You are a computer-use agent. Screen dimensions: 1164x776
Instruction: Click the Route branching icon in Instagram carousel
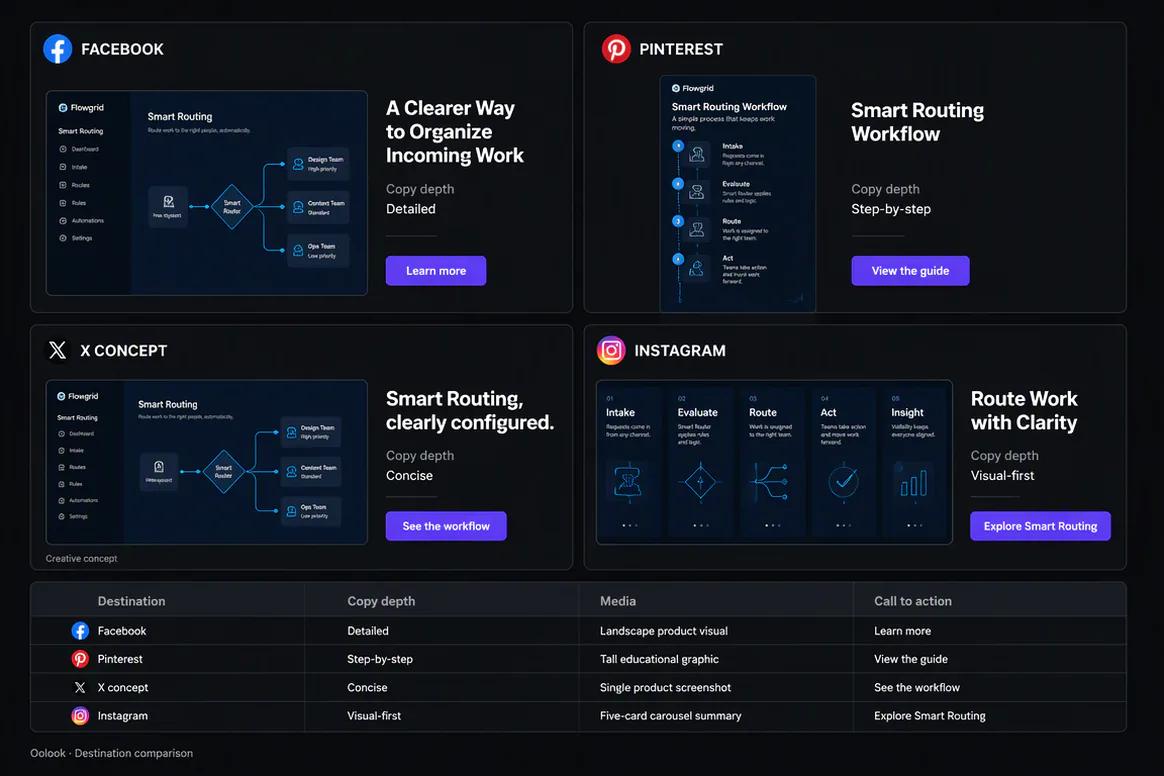(770, 481)
